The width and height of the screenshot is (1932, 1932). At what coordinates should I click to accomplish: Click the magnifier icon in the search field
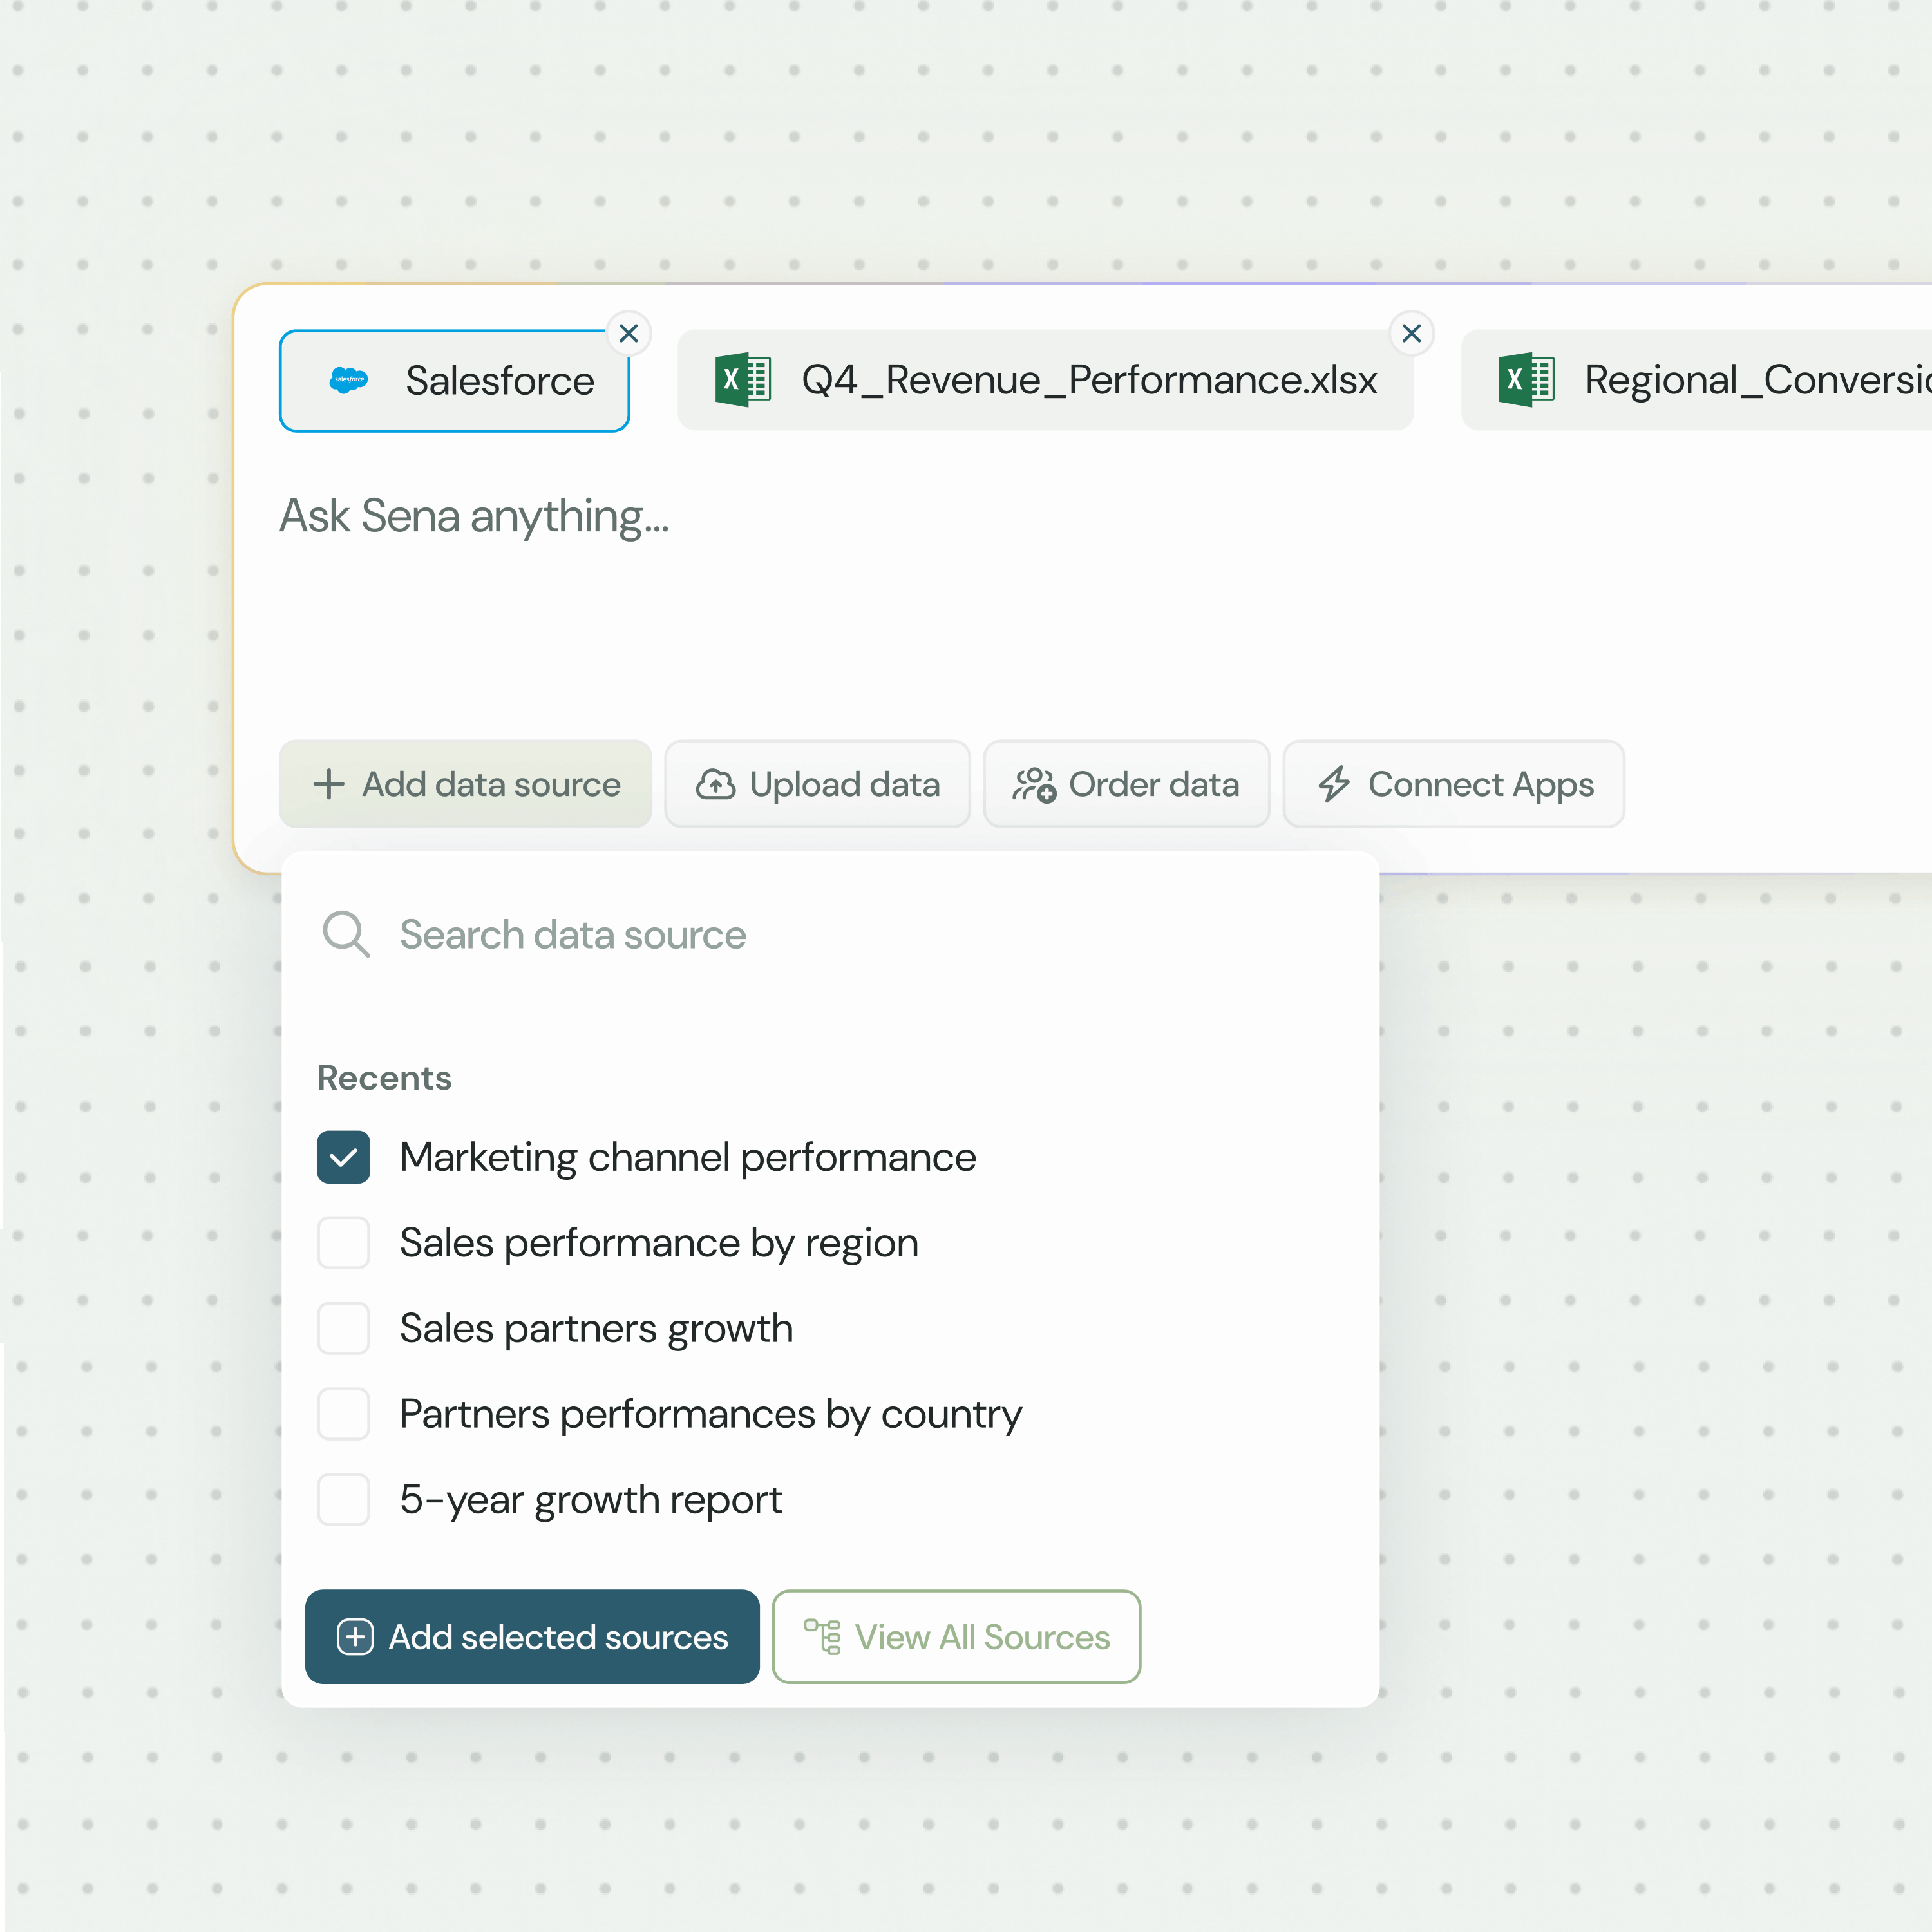pyautogui.click(x=345, y=934)
